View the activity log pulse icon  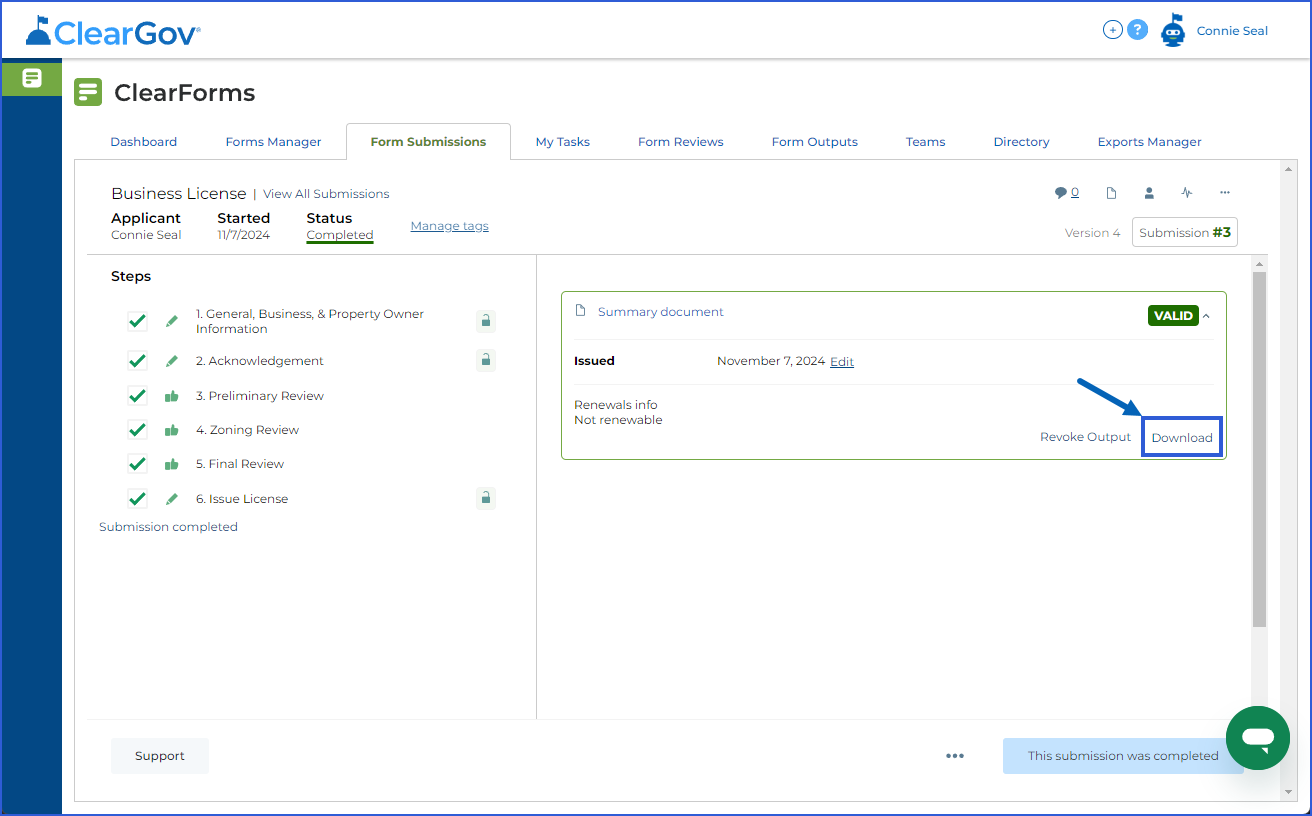(x=1187, y=192)
